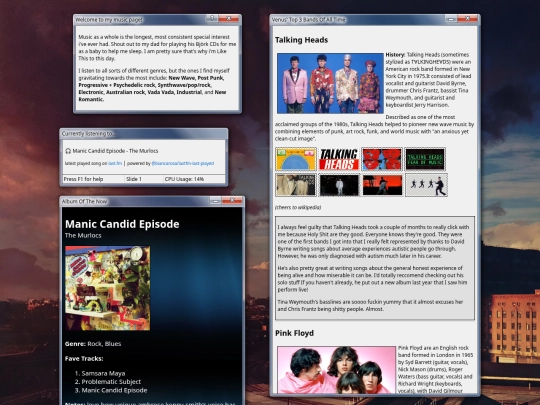Screen dimensions: 540x405
Task: Click the large "Manic Candid Episode" album title
Action: [x=122, y=224]
